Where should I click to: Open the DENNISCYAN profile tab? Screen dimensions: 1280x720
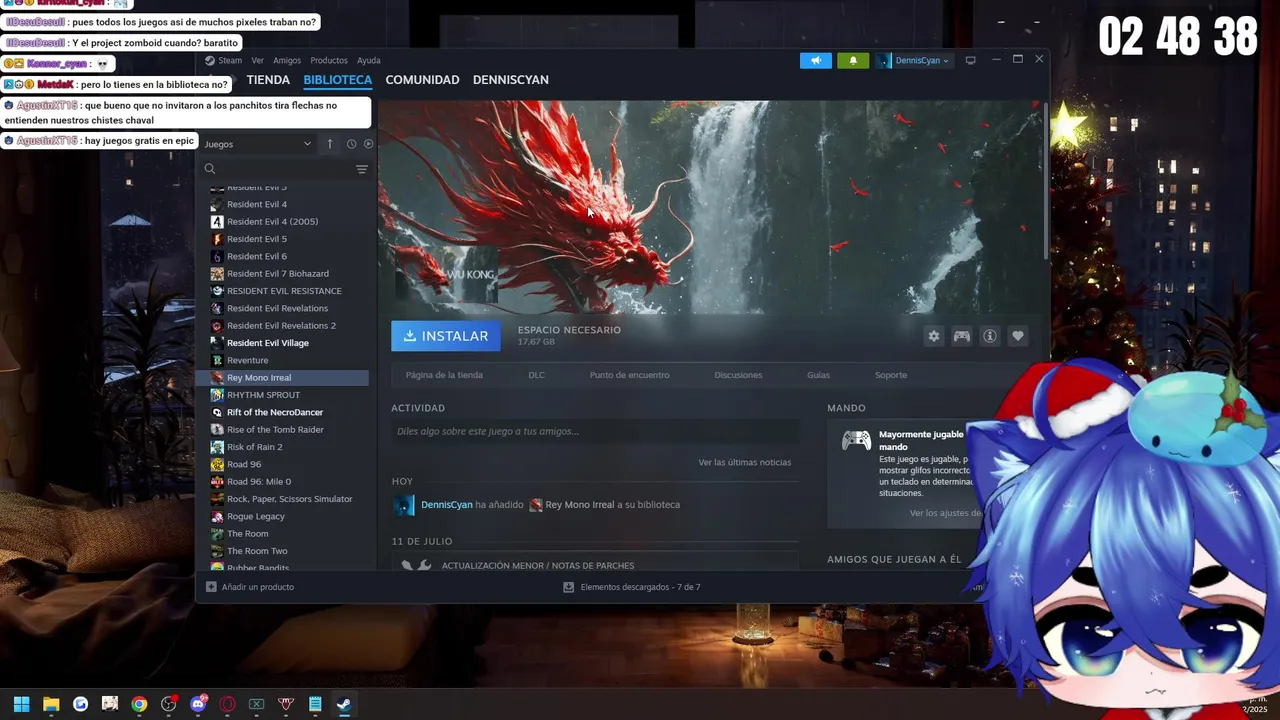tap(510, 80)
